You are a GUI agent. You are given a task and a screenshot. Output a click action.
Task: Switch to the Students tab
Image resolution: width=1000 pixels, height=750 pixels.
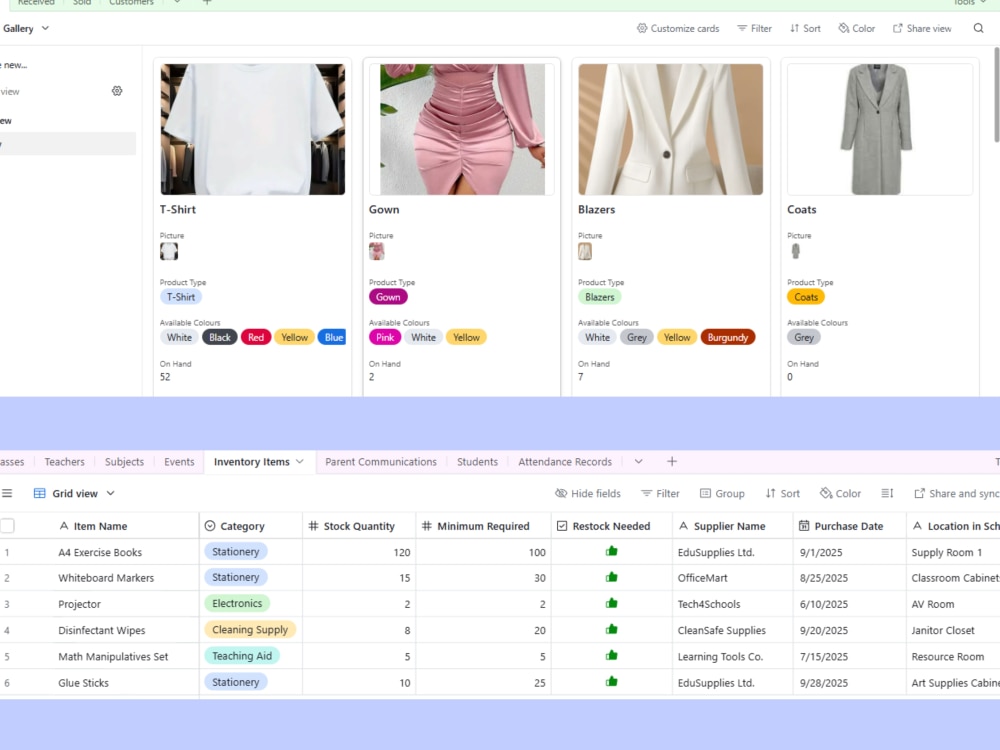click(477, 461)
